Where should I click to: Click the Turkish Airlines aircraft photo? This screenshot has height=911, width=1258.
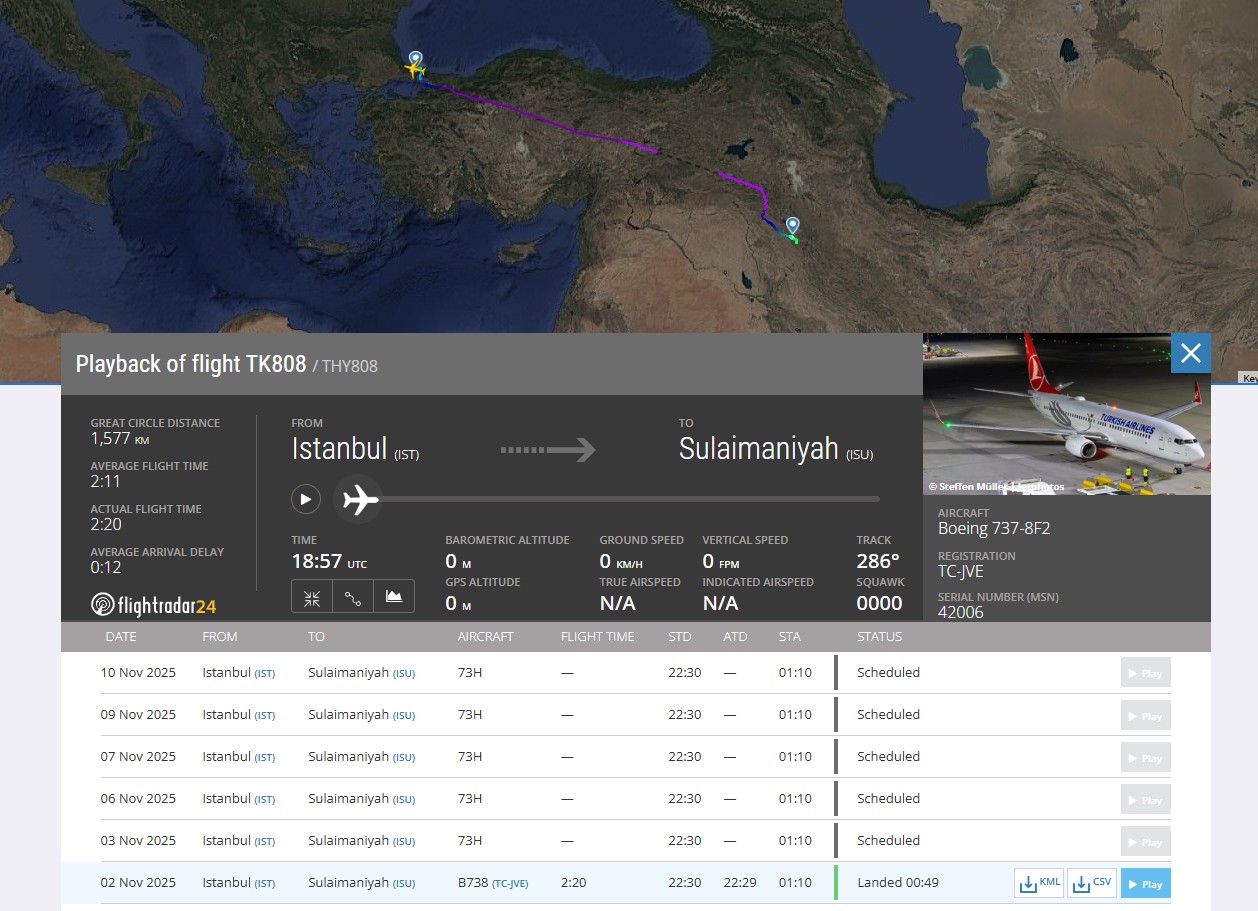(x=1066, y=414)
